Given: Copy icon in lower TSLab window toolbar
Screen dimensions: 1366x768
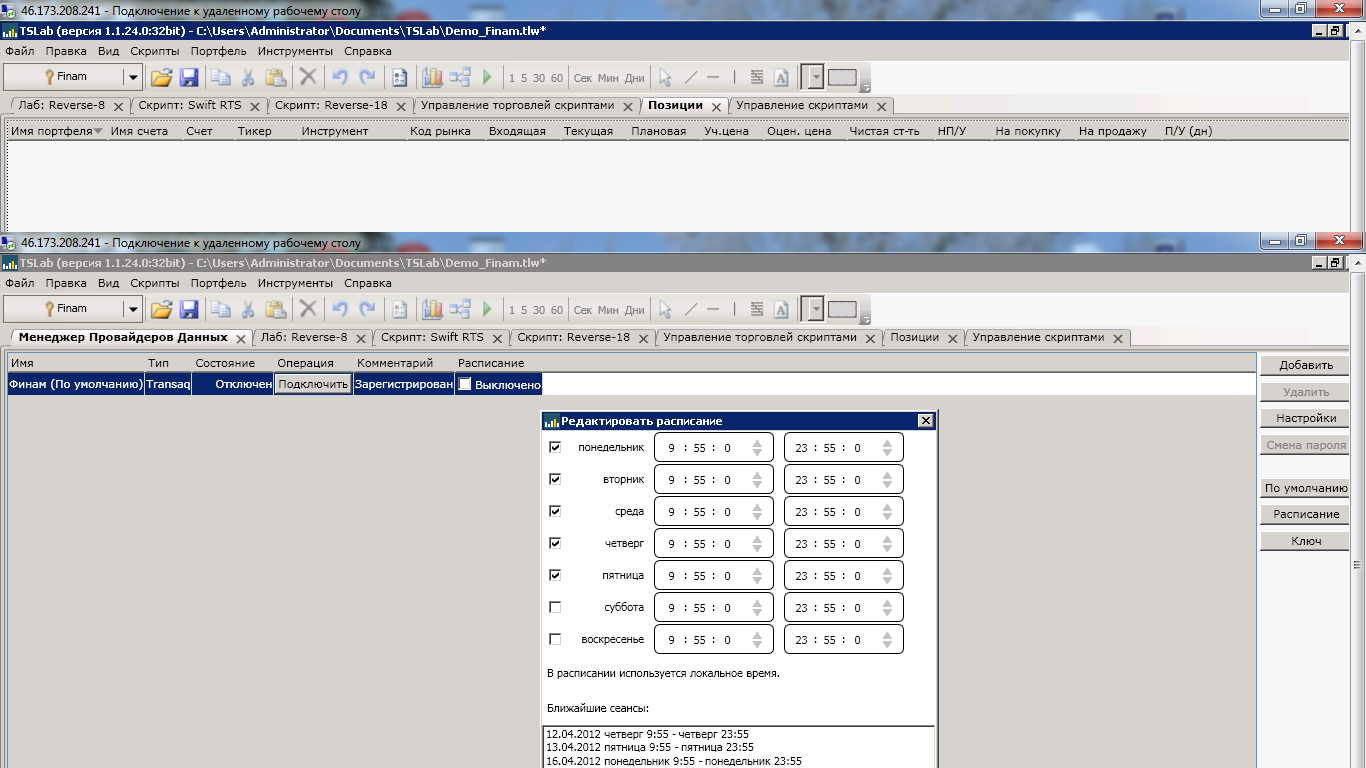Looking at the screenshot, I should click(220, 309).
